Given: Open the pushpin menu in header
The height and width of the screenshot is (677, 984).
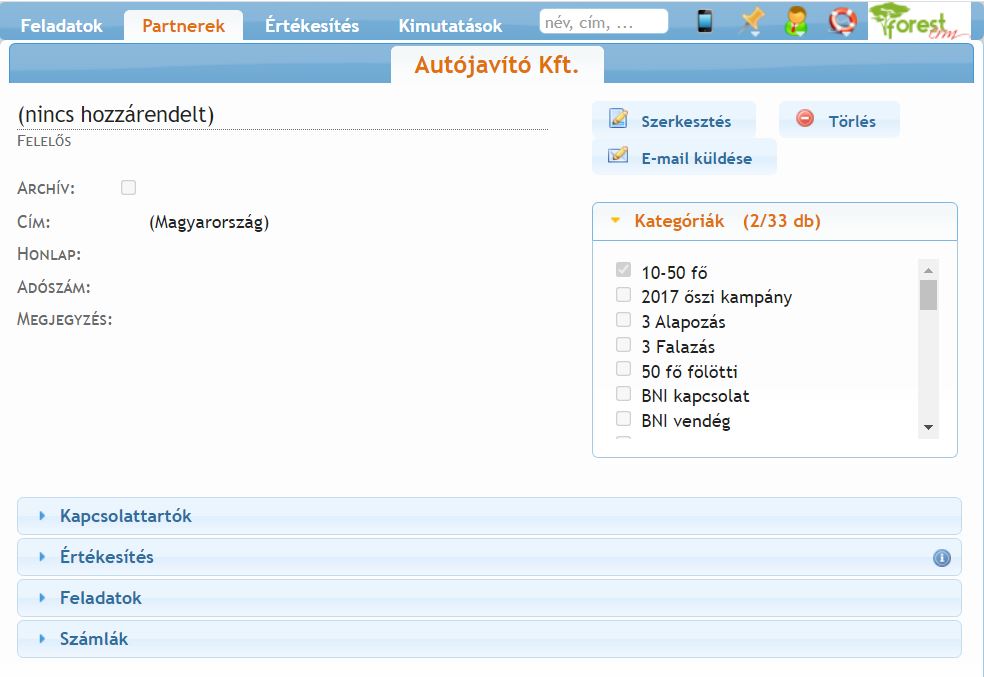Looking at the screenshot, I should (751, 22).
